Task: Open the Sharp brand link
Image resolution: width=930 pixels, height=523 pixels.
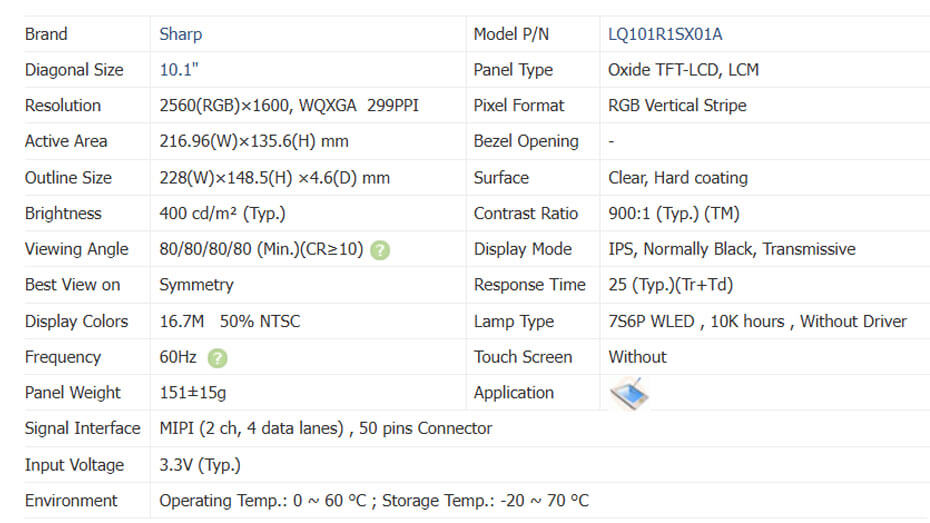Action: [180, 34]
